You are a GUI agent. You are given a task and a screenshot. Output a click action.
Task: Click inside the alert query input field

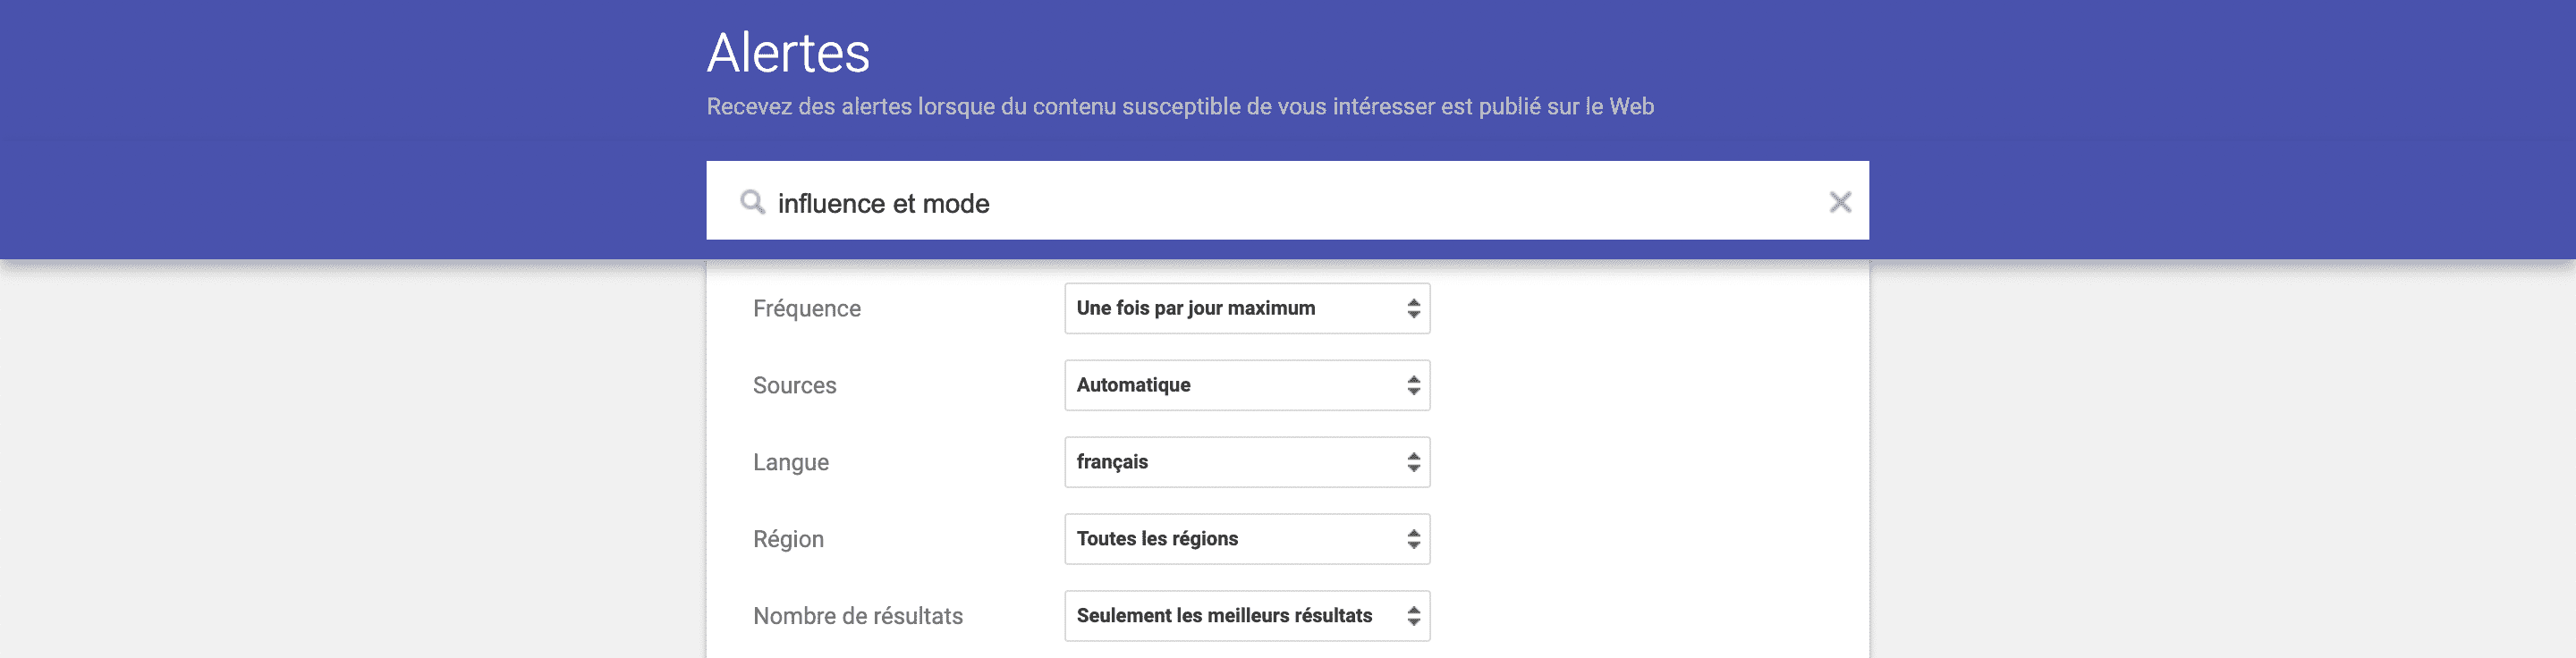tap(1200, 202)
